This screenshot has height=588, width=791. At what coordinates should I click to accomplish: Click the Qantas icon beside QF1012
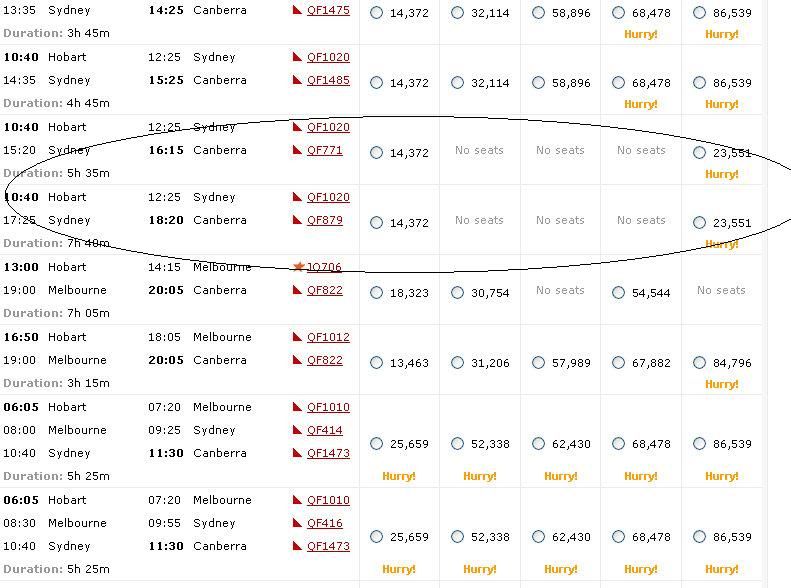point(297,336)
